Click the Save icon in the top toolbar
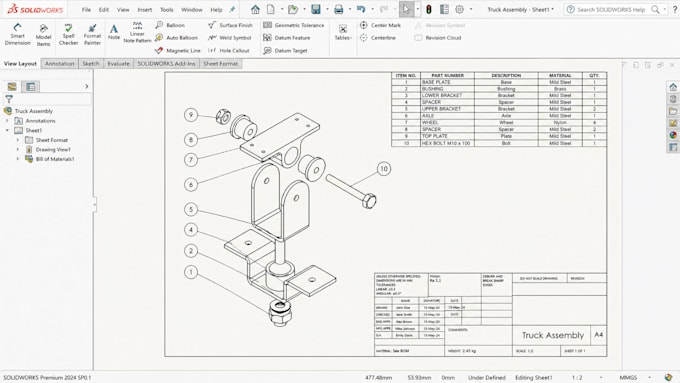The height and width of the screenshot is (383, 680). tap(316, 9)
